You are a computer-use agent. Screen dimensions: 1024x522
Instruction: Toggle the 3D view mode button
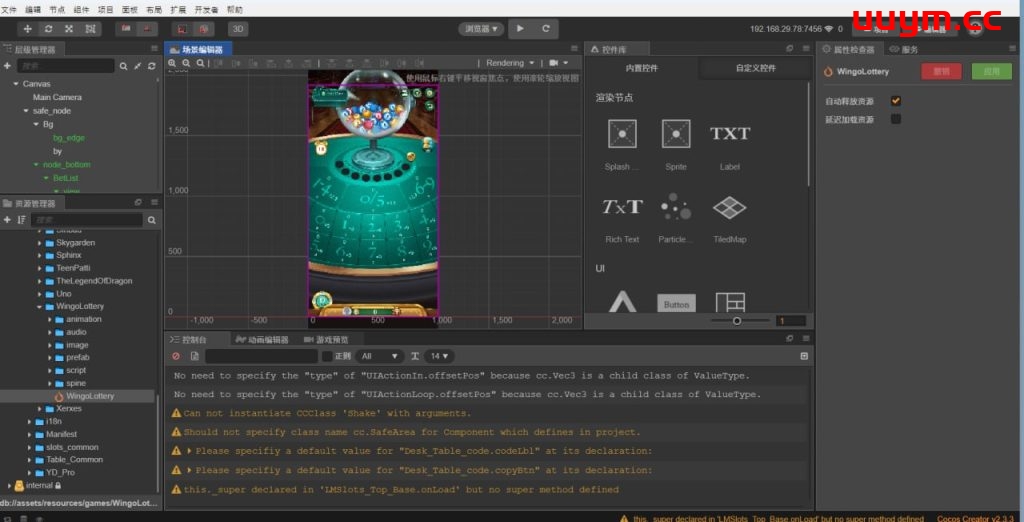pyautogui.click(x=238, y=29)
